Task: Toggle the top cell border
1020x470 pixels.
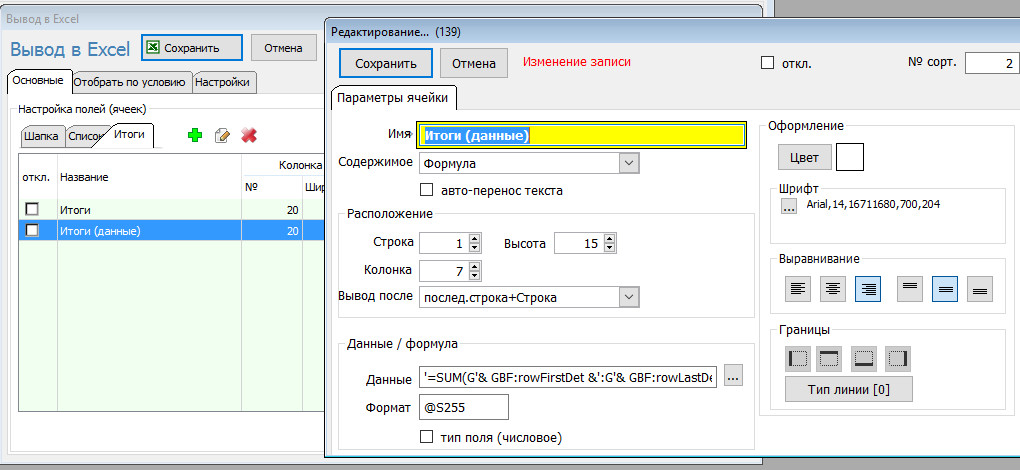Action: click(x=831, y=357)
